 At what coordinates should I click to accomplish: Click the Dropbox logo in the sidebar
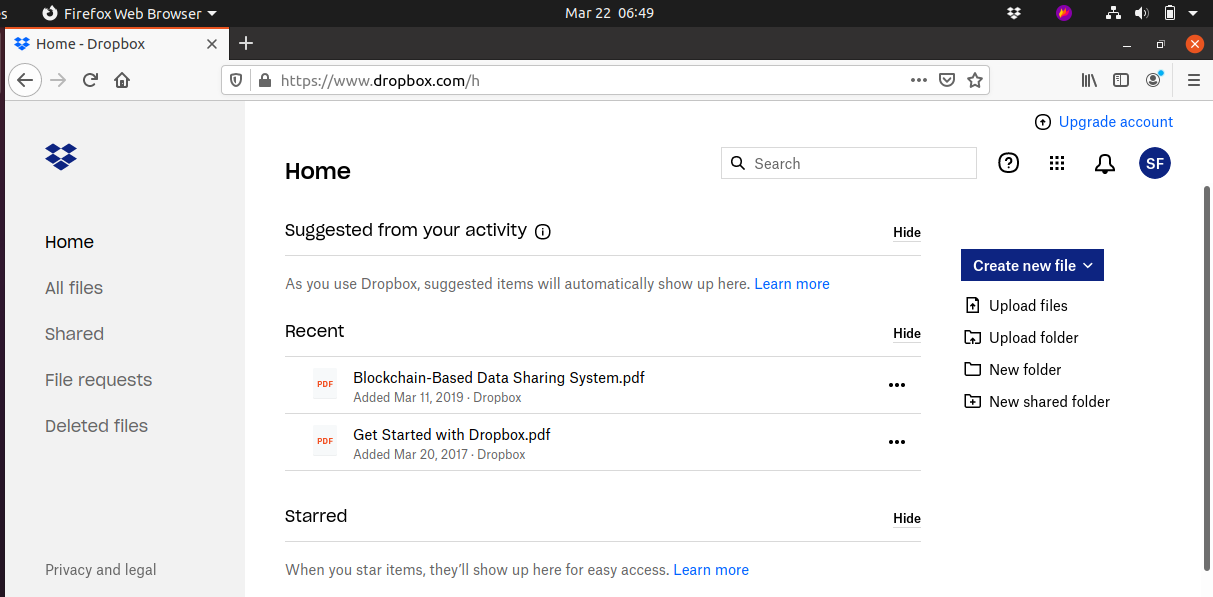tap(61, 156)
